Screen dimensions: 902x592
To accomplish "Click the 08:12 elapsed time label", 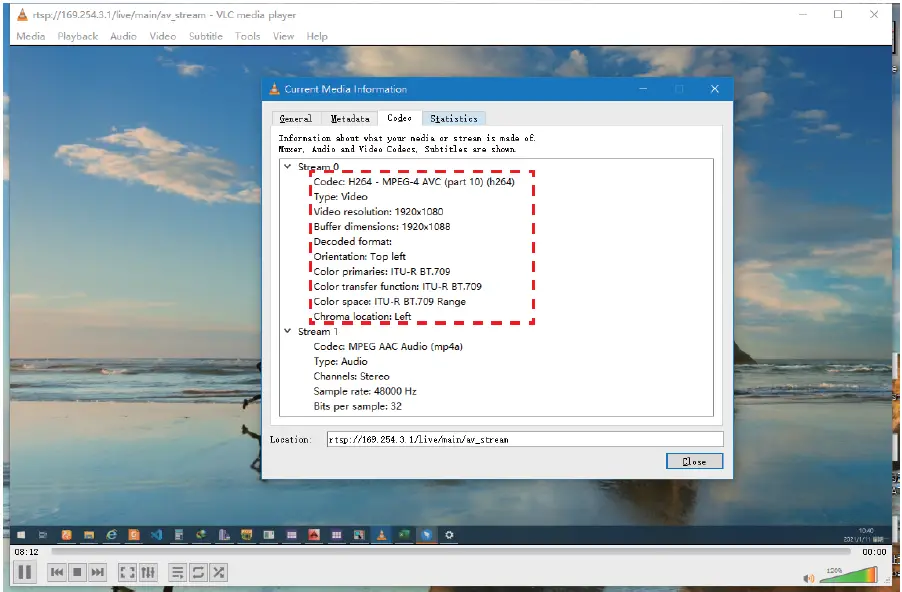I will (26, 552).
